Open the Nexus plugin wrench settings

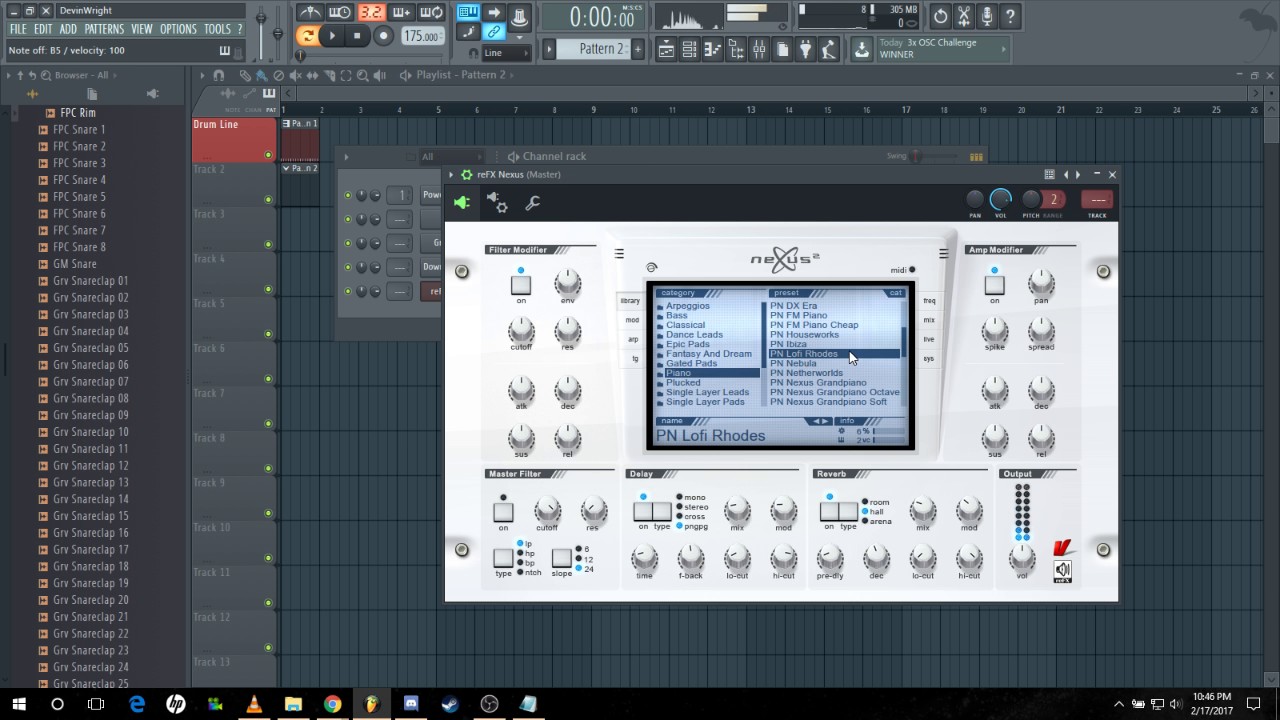(533, 203)
